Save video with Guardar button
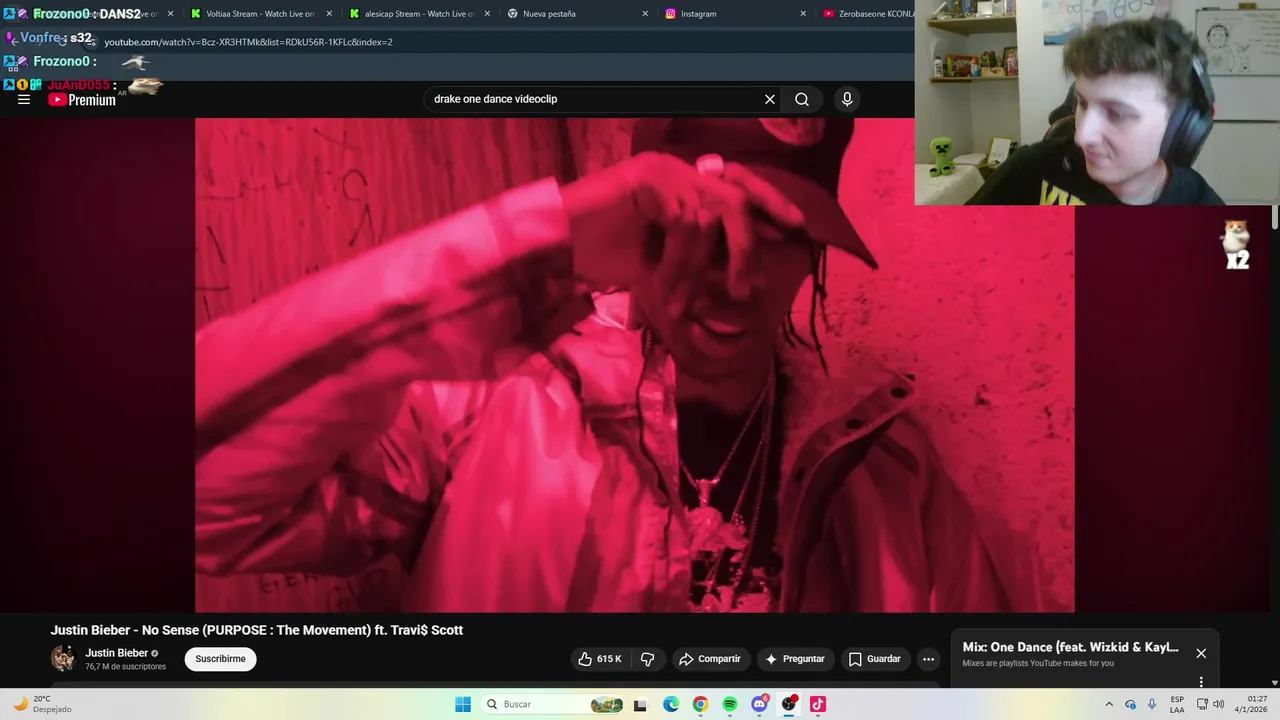This screenshot has width=1280, height=720. click(875, 659)
